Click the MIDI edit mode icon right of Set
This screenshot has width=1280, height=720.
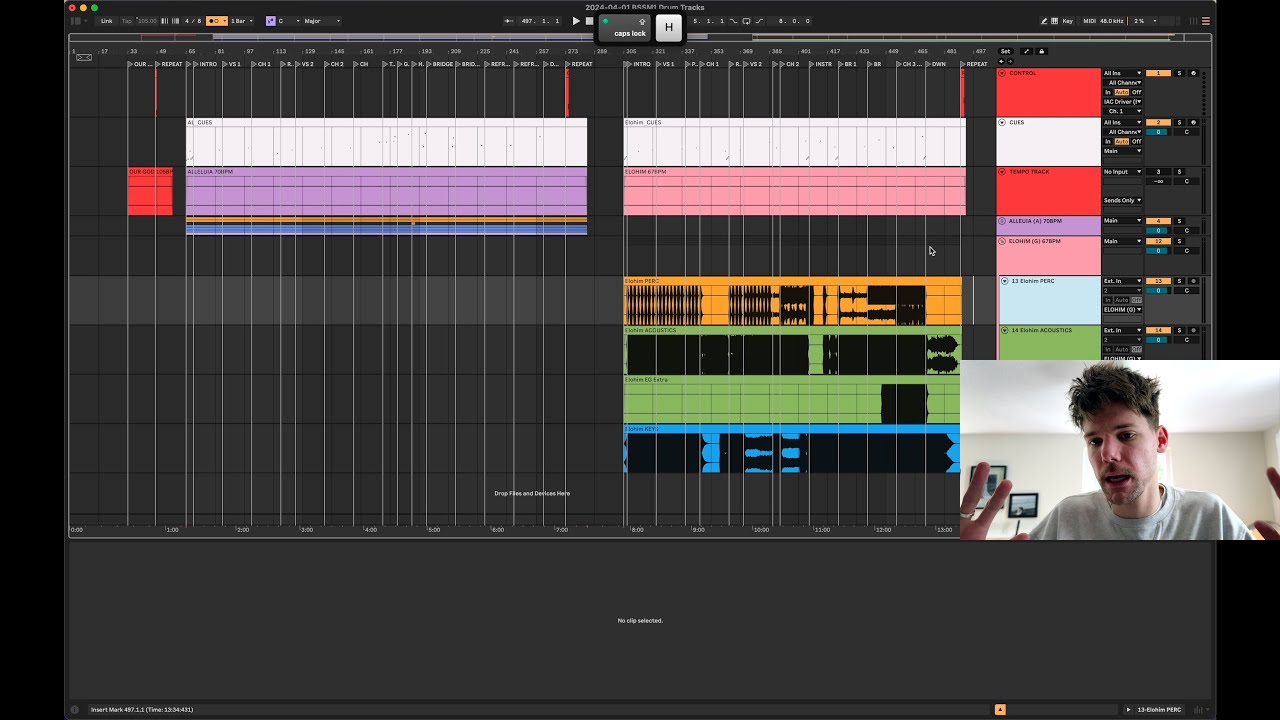tap(1027, 51)
